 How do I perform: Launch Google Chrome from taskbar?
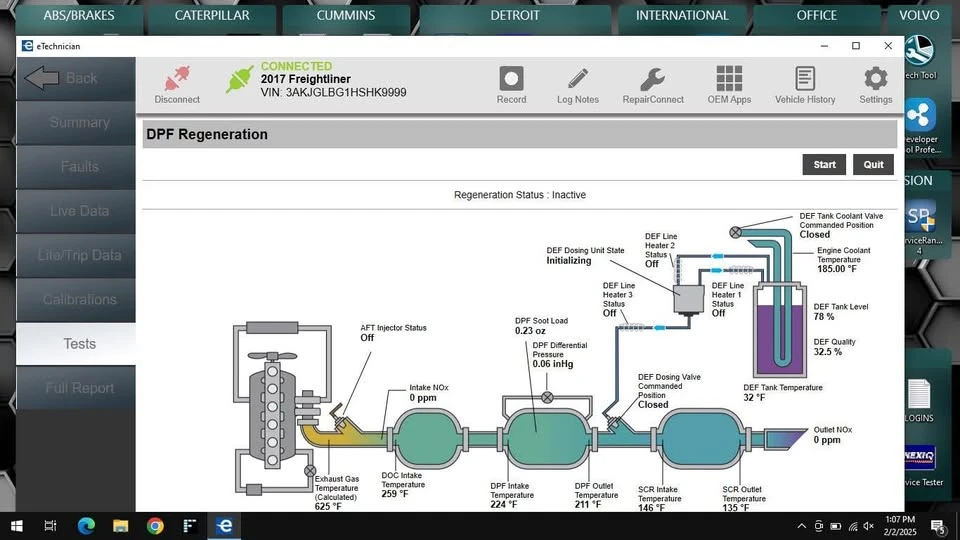156,526
